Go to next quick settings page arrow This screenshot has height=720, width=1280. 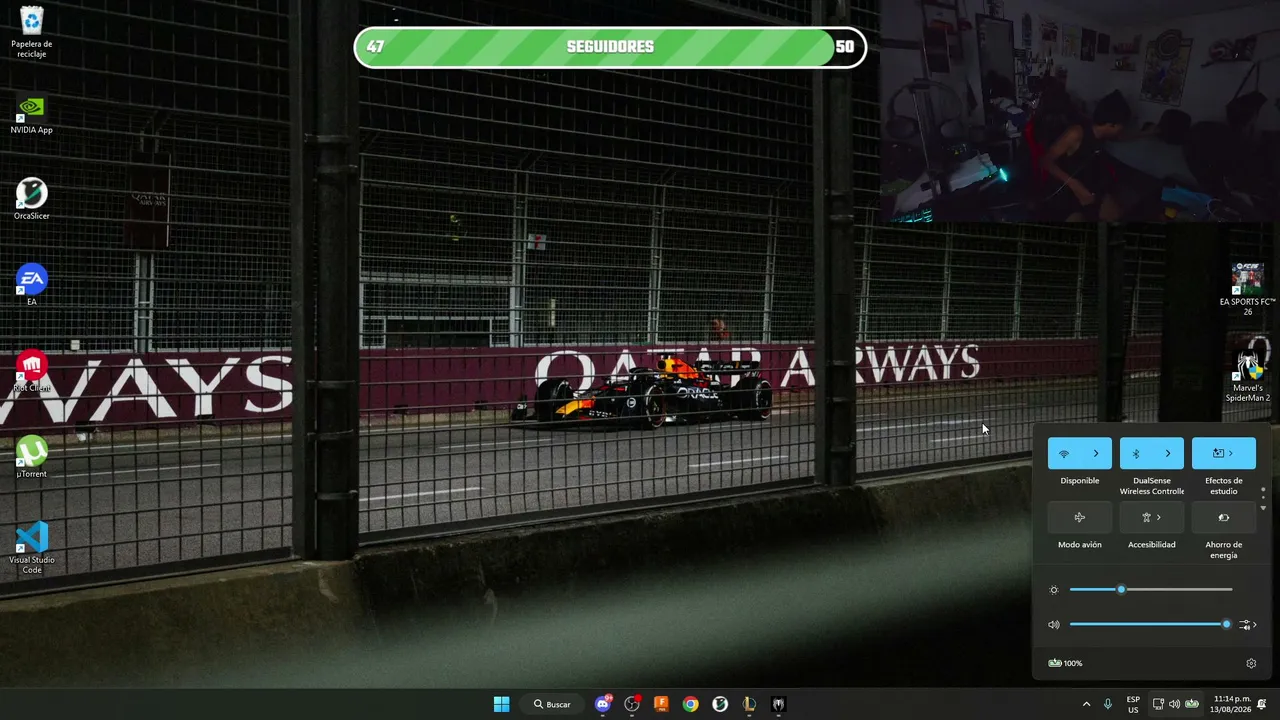click(x=1263, y=508)
